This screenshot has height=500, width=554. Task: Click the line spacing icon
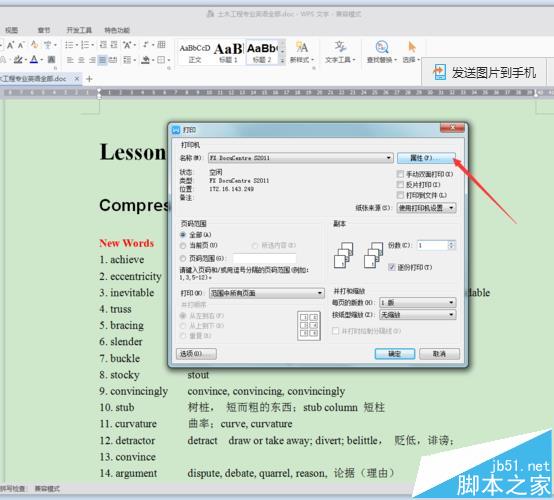[127, 60]
